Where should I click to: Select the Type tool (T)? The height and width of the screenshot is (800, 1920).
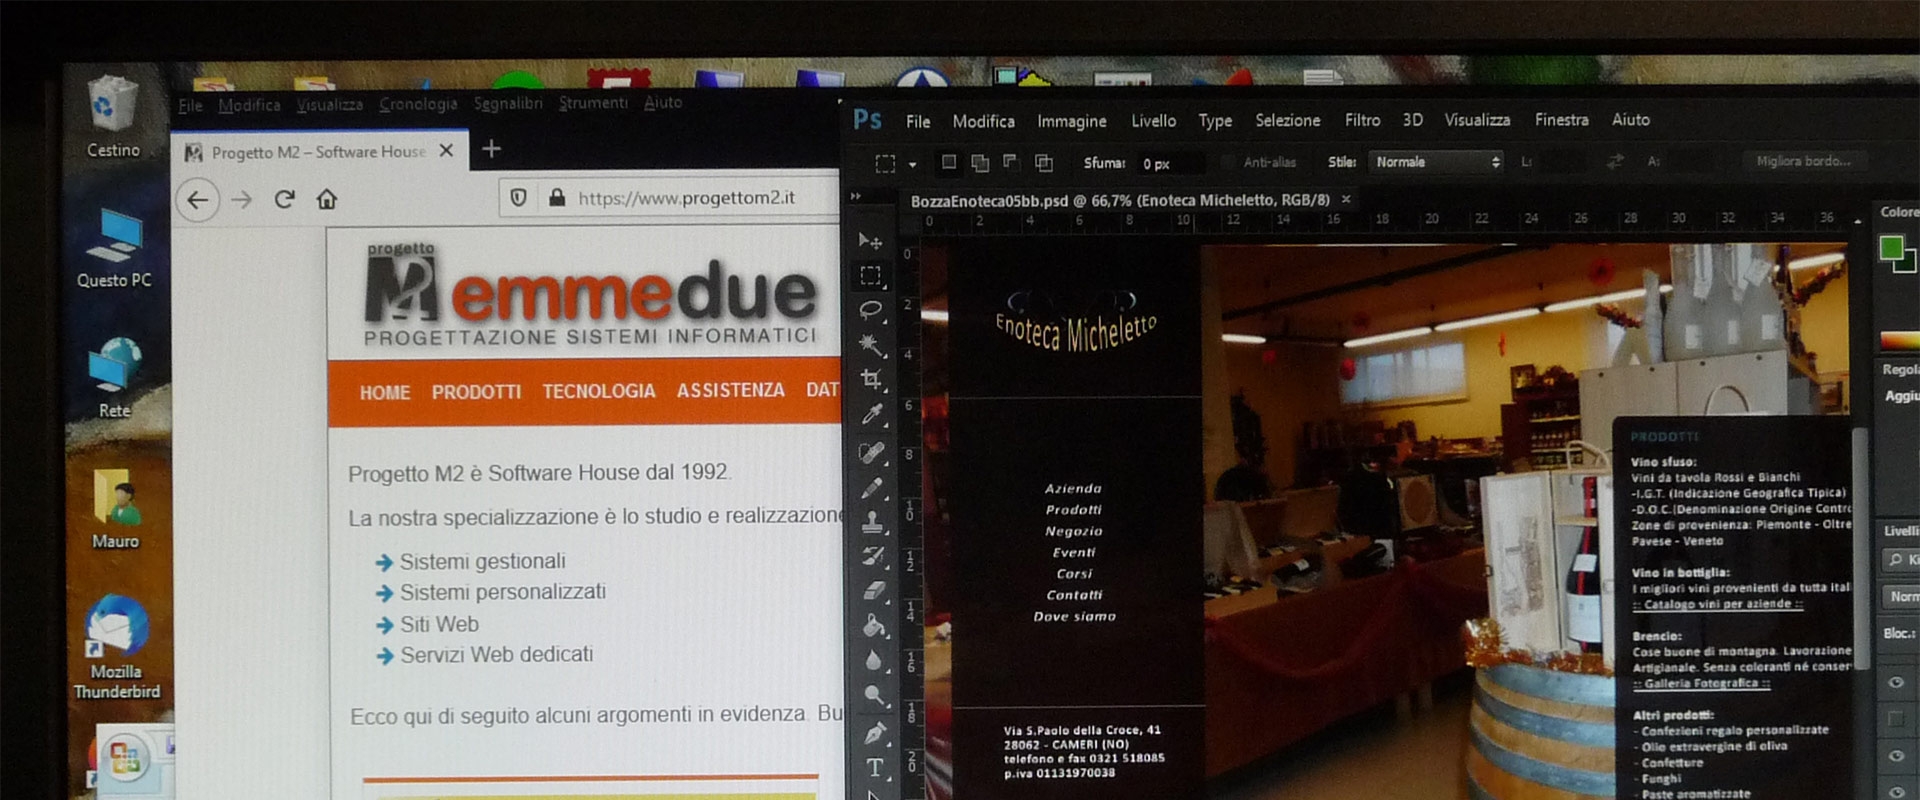tap(875, 767)
